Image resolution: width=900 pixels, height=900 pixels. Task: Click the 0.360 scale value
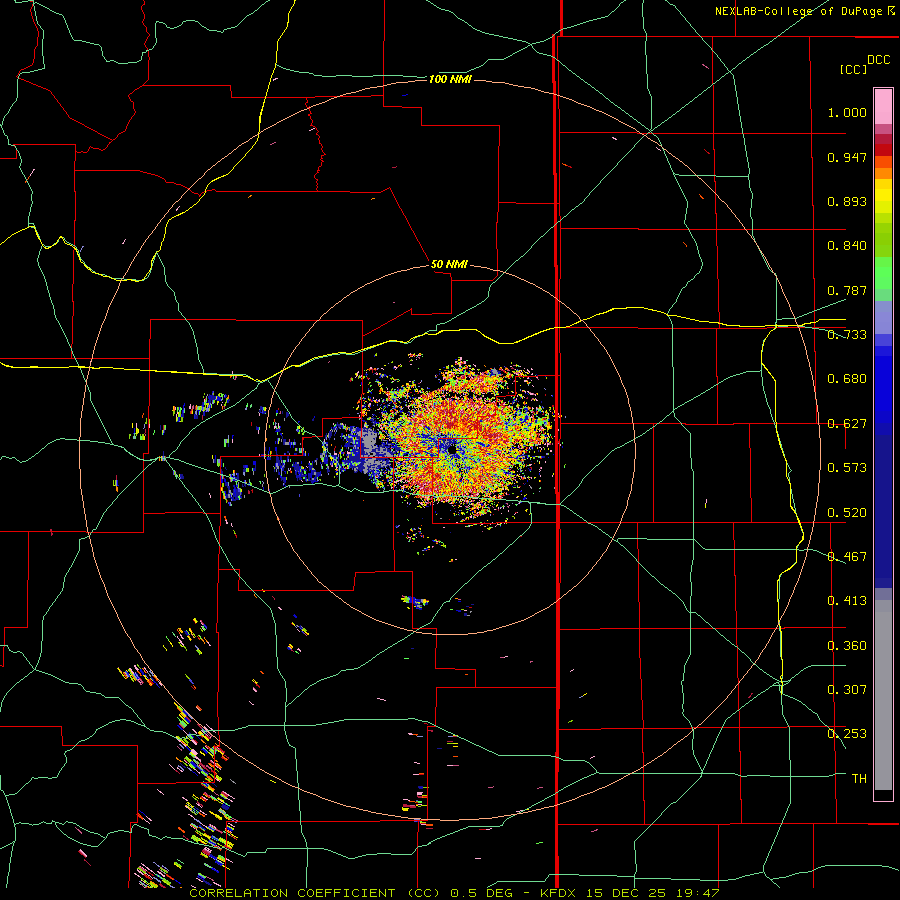click(x=847, y=646)
